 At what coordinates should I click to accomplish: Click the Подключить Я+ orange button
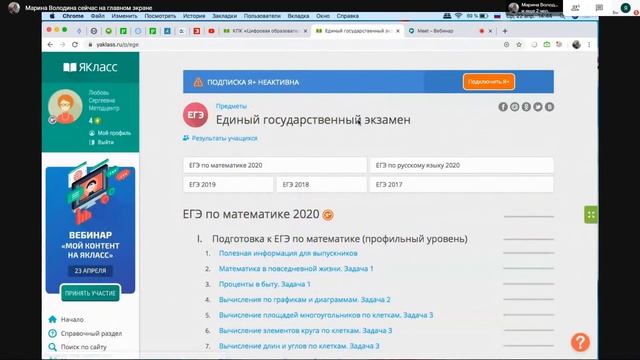(489, 82)
